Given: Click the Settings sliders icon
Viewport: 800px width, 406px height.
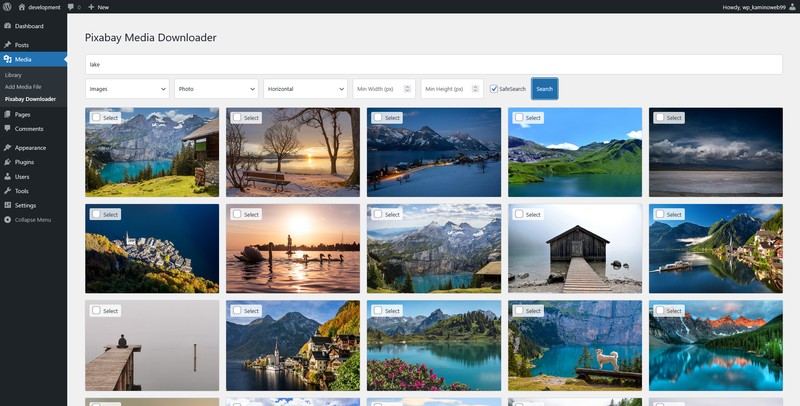Looking at the screenshot, I should click(8, 205).
